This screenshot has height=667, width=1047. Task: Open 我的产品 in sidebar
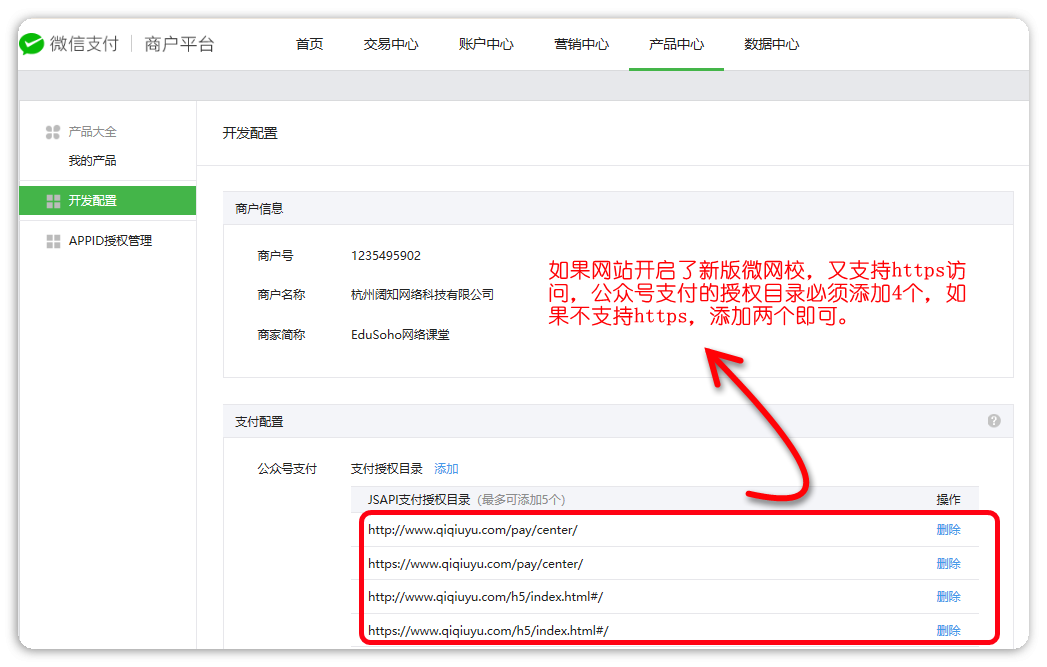pos(92,161)
